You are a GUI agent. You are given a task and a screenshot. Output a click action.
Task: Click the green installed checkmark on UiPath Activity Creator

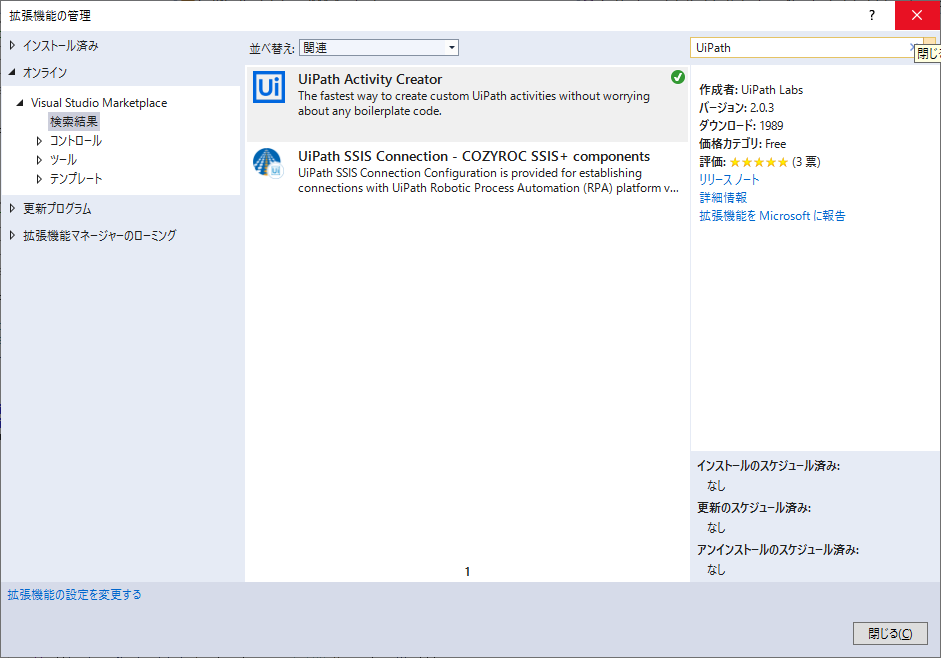tap(678, 77)
